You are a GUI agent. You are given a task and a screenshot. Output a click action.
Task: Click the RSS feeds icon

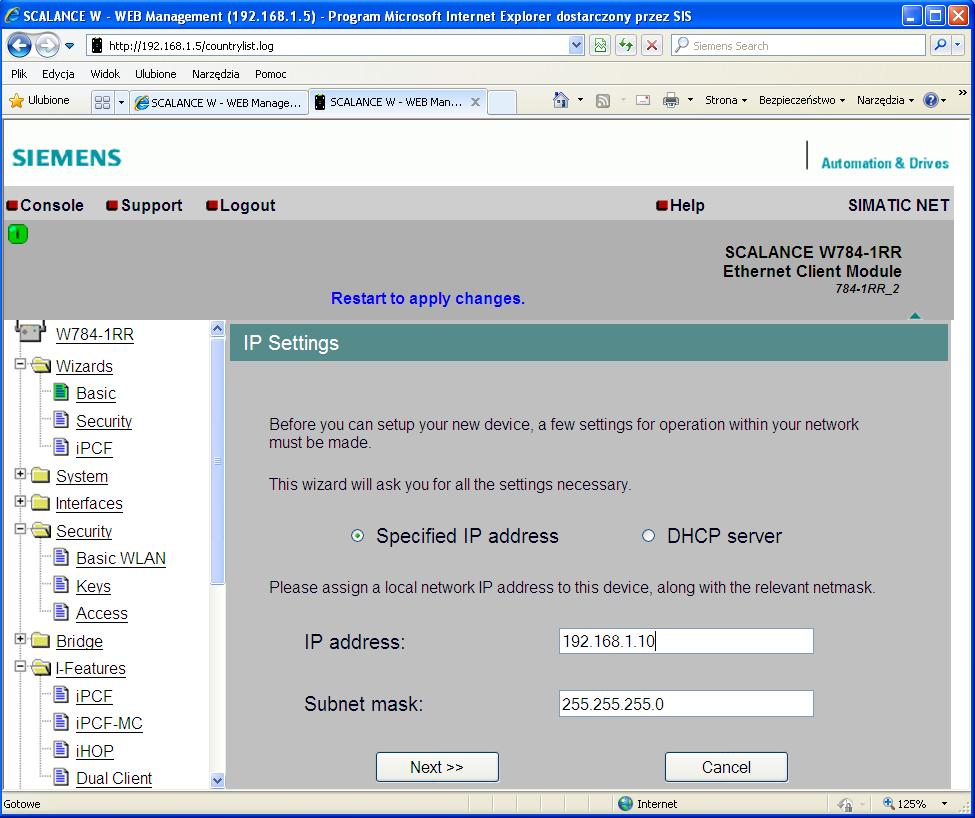tap(603, 101)
